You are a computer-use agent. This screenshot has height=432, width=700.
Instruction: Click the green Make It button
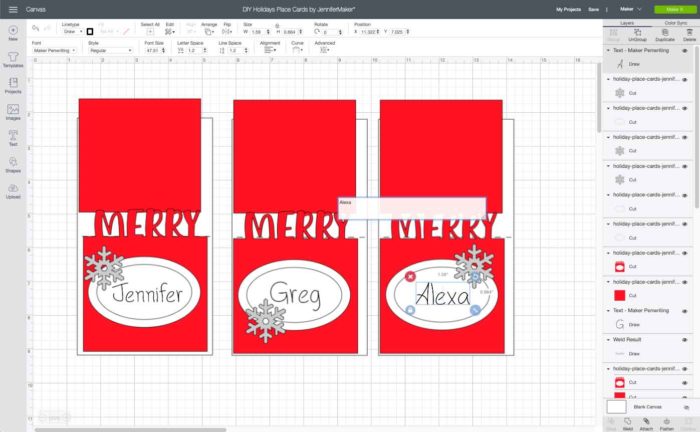point(675,9)
